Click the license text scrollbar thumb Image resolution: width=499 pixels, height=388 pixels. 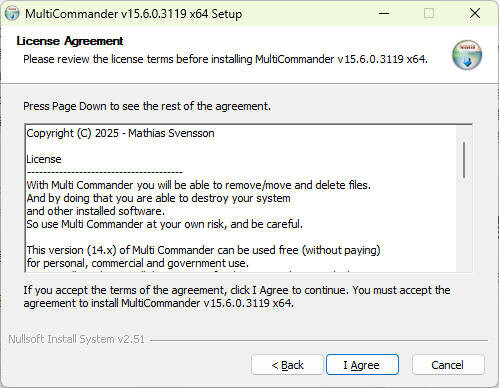click(x=464, y=160)
